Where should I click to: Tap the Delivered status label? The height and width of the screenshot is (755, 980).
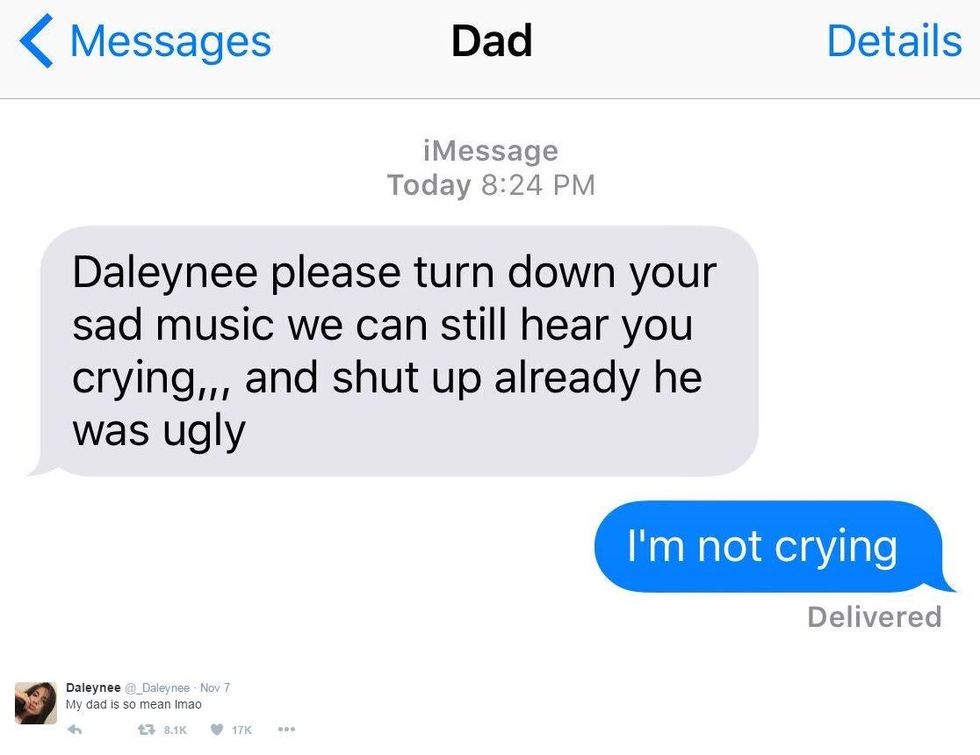(x=874, y=617)
